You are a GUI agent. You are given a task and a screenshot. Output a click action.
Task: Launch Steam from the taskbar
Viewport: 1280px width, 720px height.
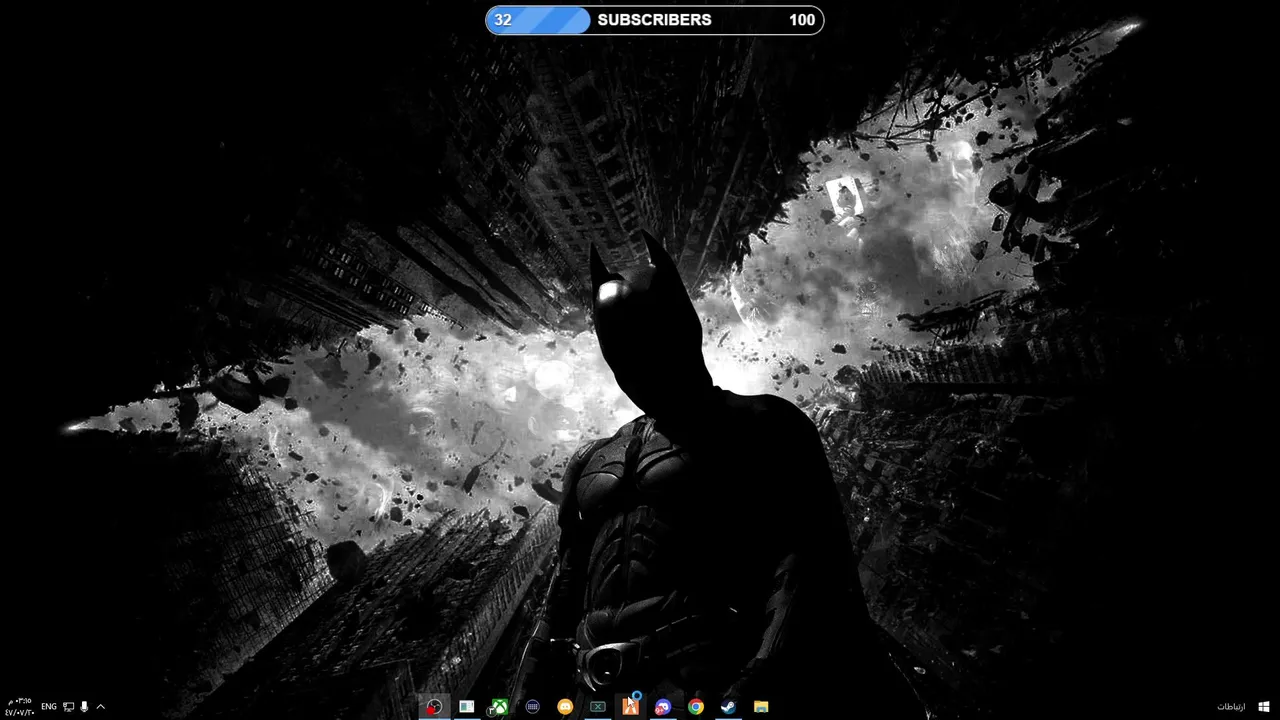729,707
